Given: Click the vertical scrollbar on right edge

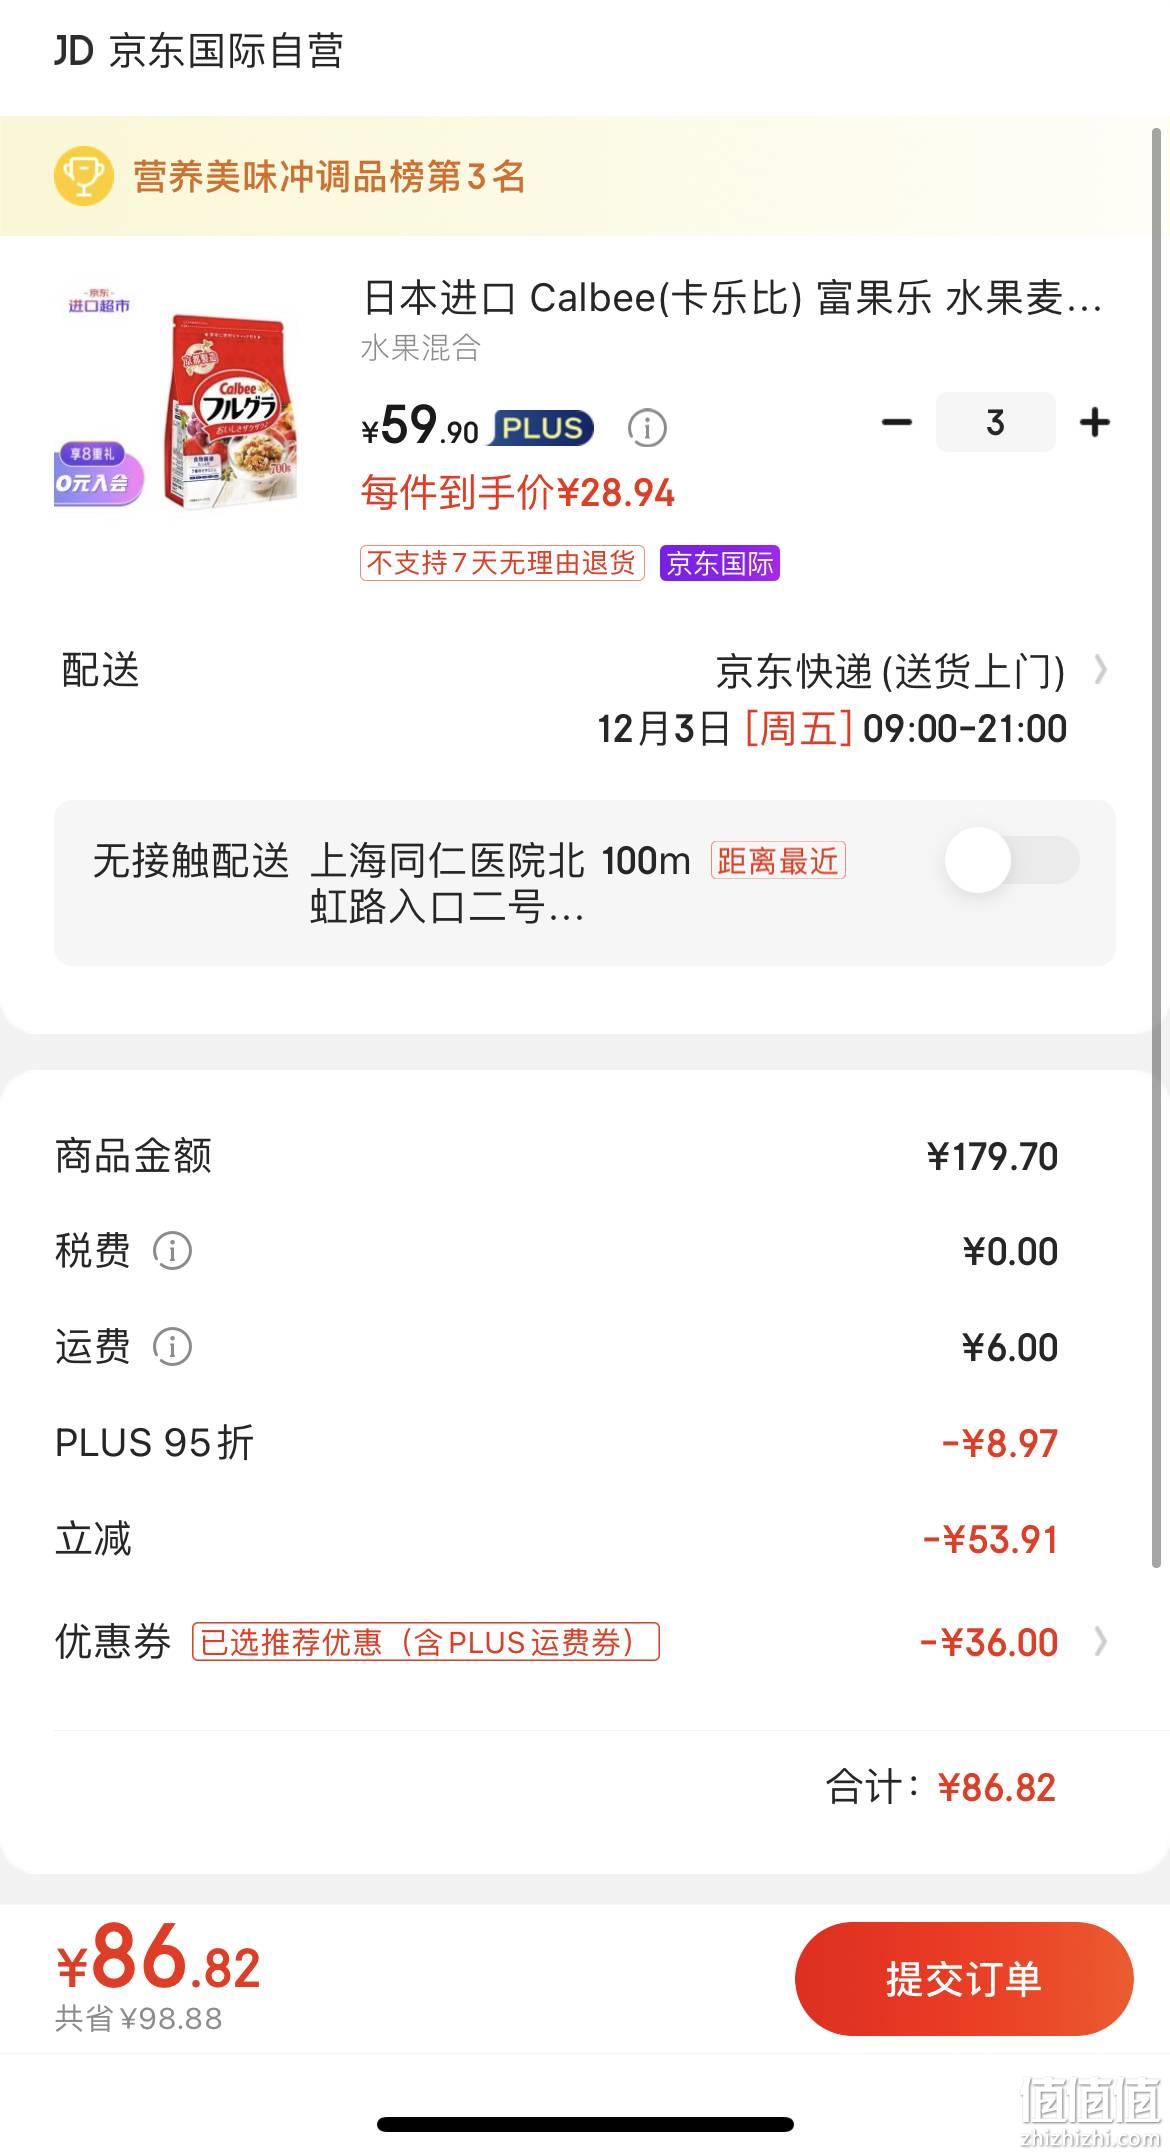Looking at the screenshot, I should click(x=1157, y=850).
